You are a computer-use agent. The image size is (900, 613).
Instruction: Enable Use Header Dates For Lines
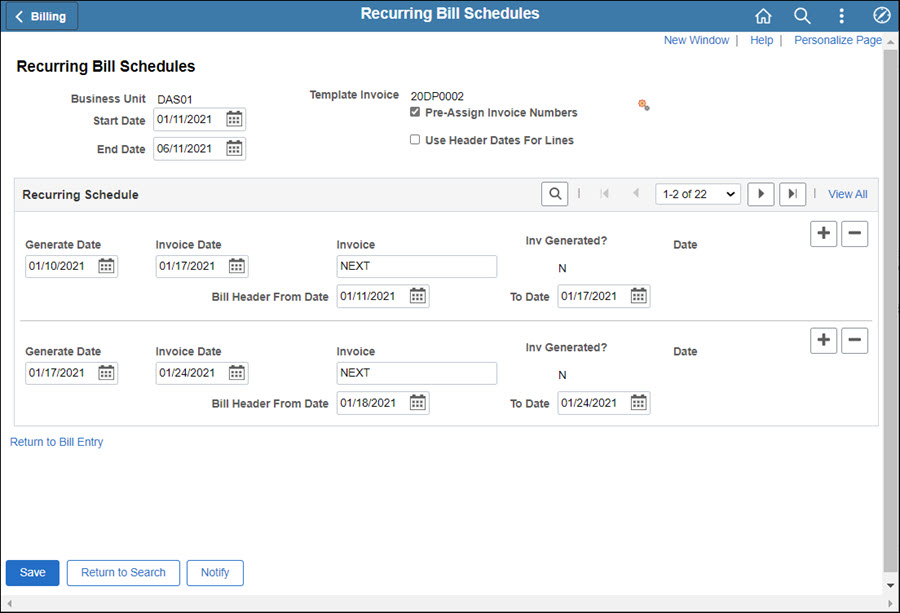point(415,139)
